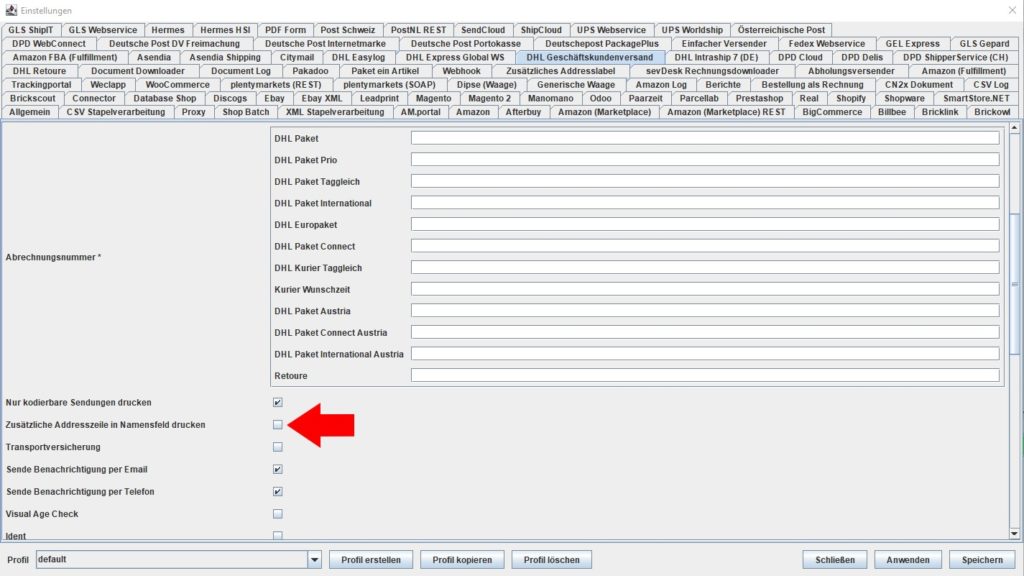Open the Prestashop tab
Screen dimensions: 1024x576
pyautogui.click(x=760, y=99)
